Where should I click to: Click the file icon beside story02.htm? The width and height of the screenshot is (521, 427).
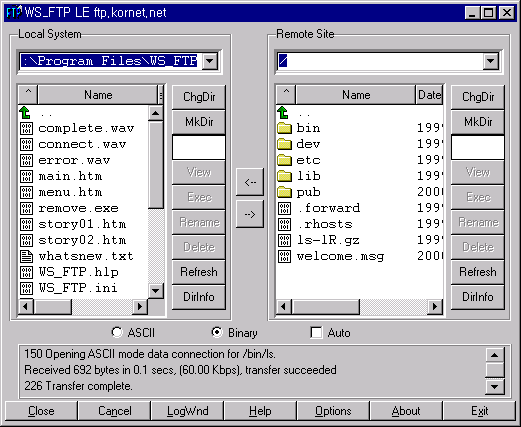click(26, 240)
